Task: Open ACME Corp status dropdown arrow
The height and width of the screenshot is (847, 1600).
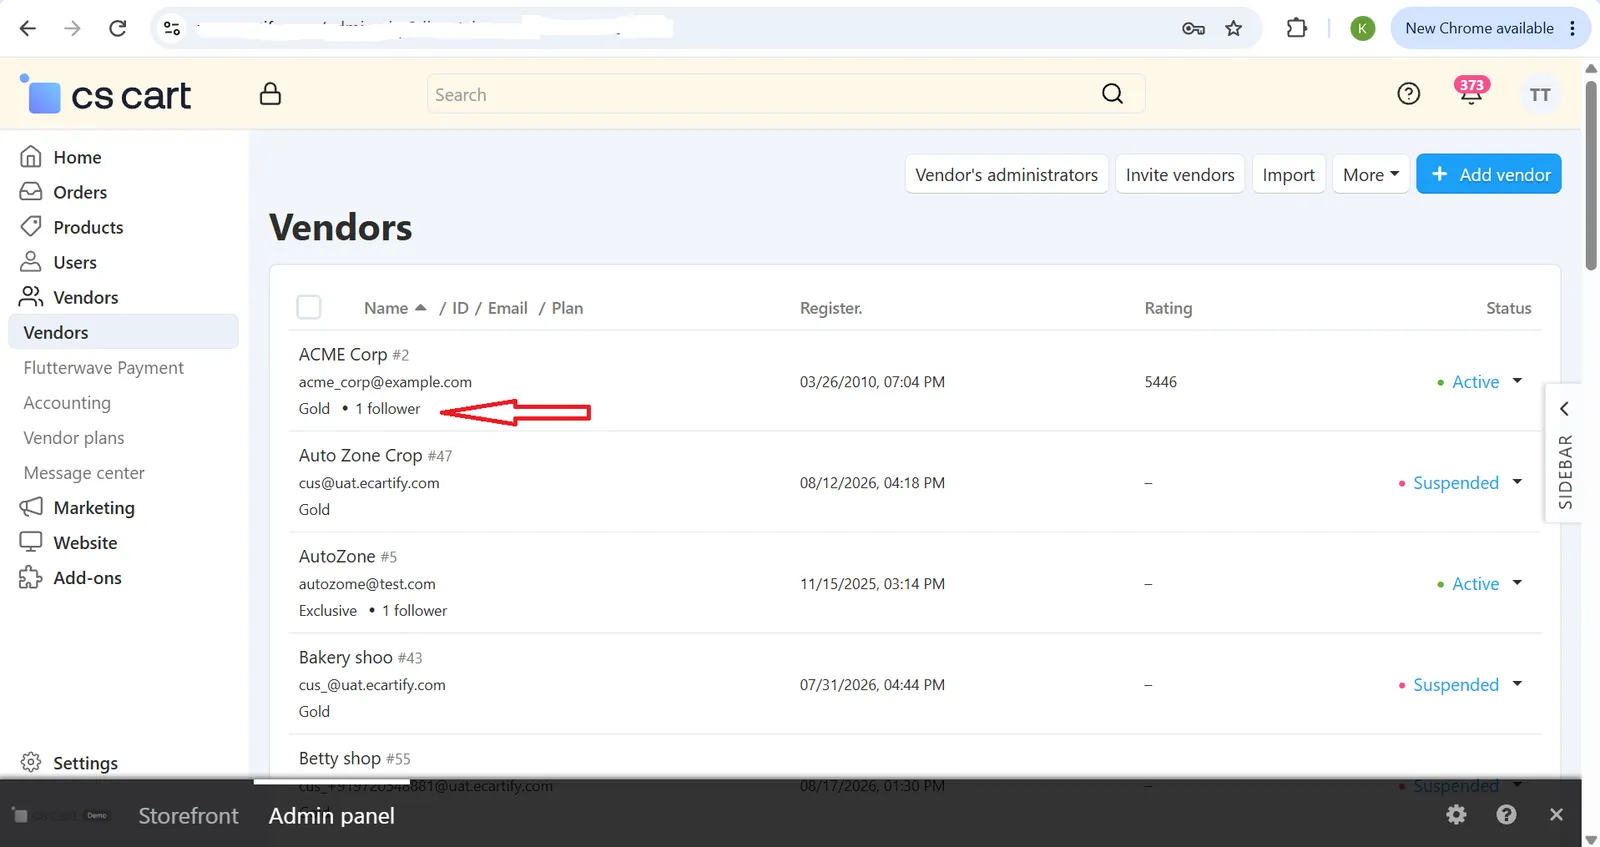Action: point(1517,381)
